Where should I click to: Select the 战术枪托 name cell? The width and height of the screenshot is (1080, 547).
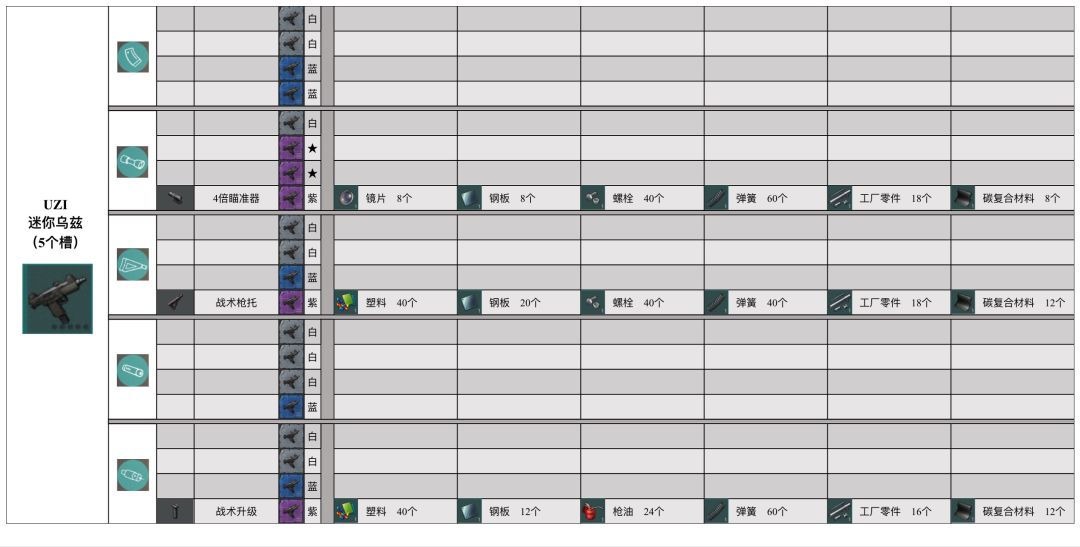pyautogui.click(x=236, y=302)
